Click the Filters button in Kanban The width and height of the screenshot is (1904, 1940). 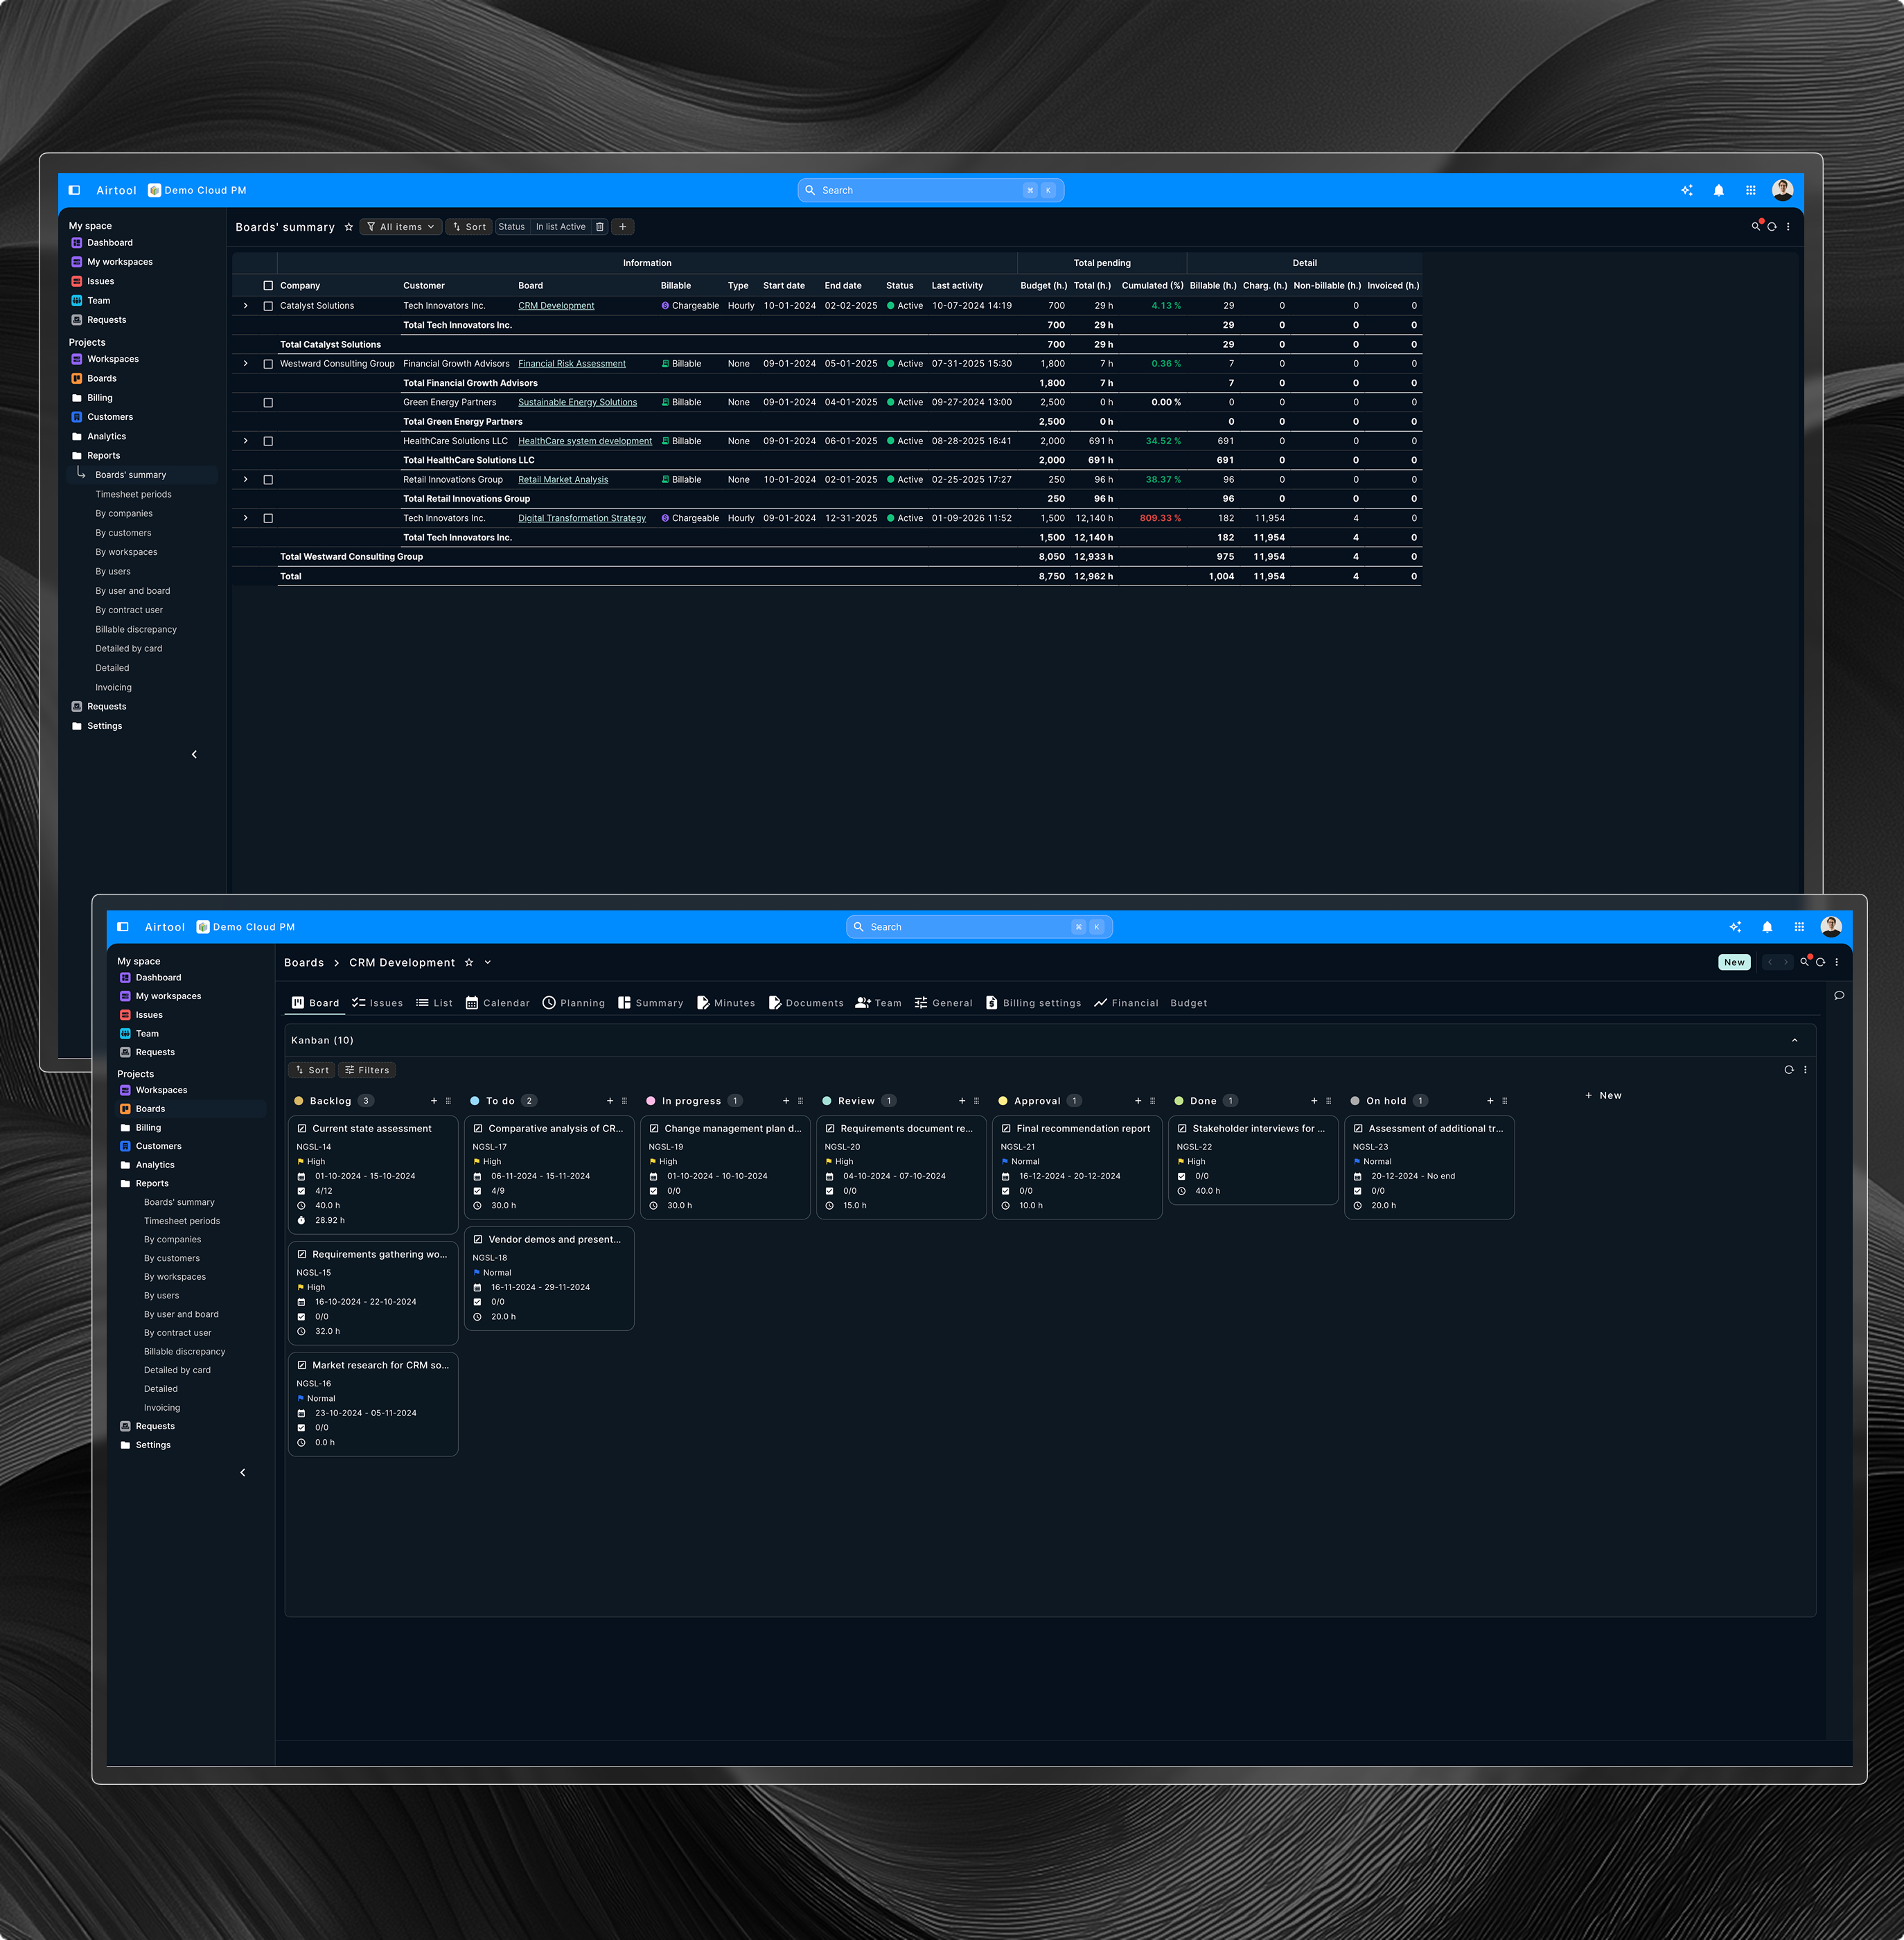(x=367, y=1070)
